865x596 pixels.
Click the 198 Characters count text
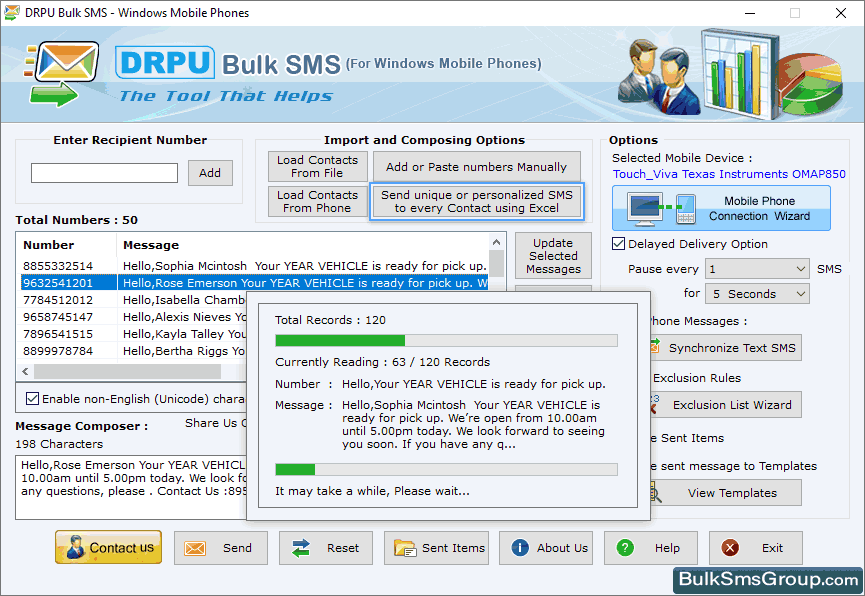[x=59, y=444]
